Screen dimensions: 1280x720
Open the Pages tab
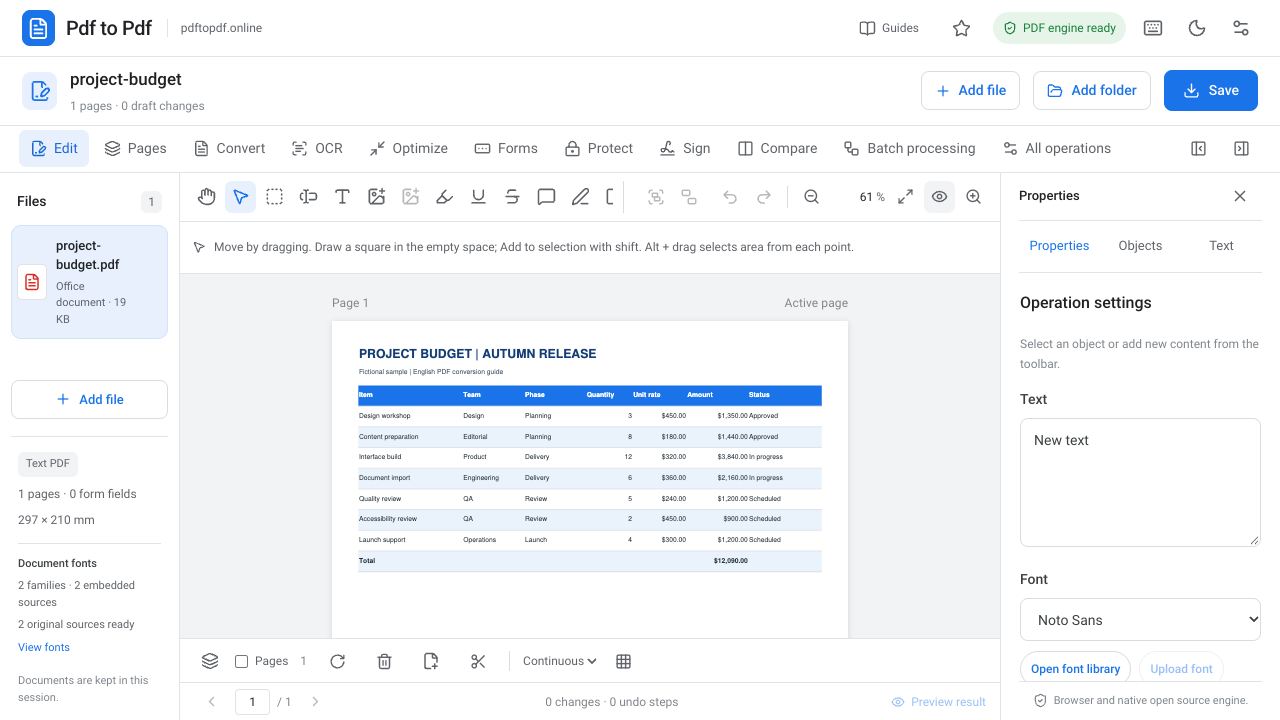(135, 148)
